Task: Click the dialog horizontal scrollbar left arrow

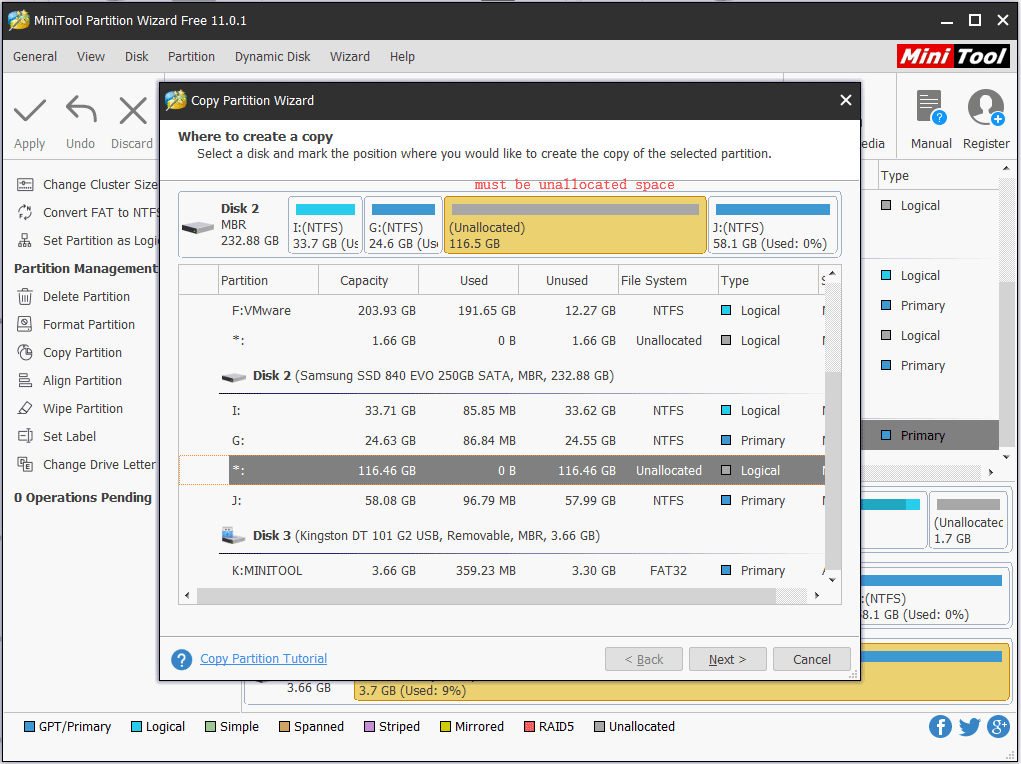Action: (x=188, y=595)
